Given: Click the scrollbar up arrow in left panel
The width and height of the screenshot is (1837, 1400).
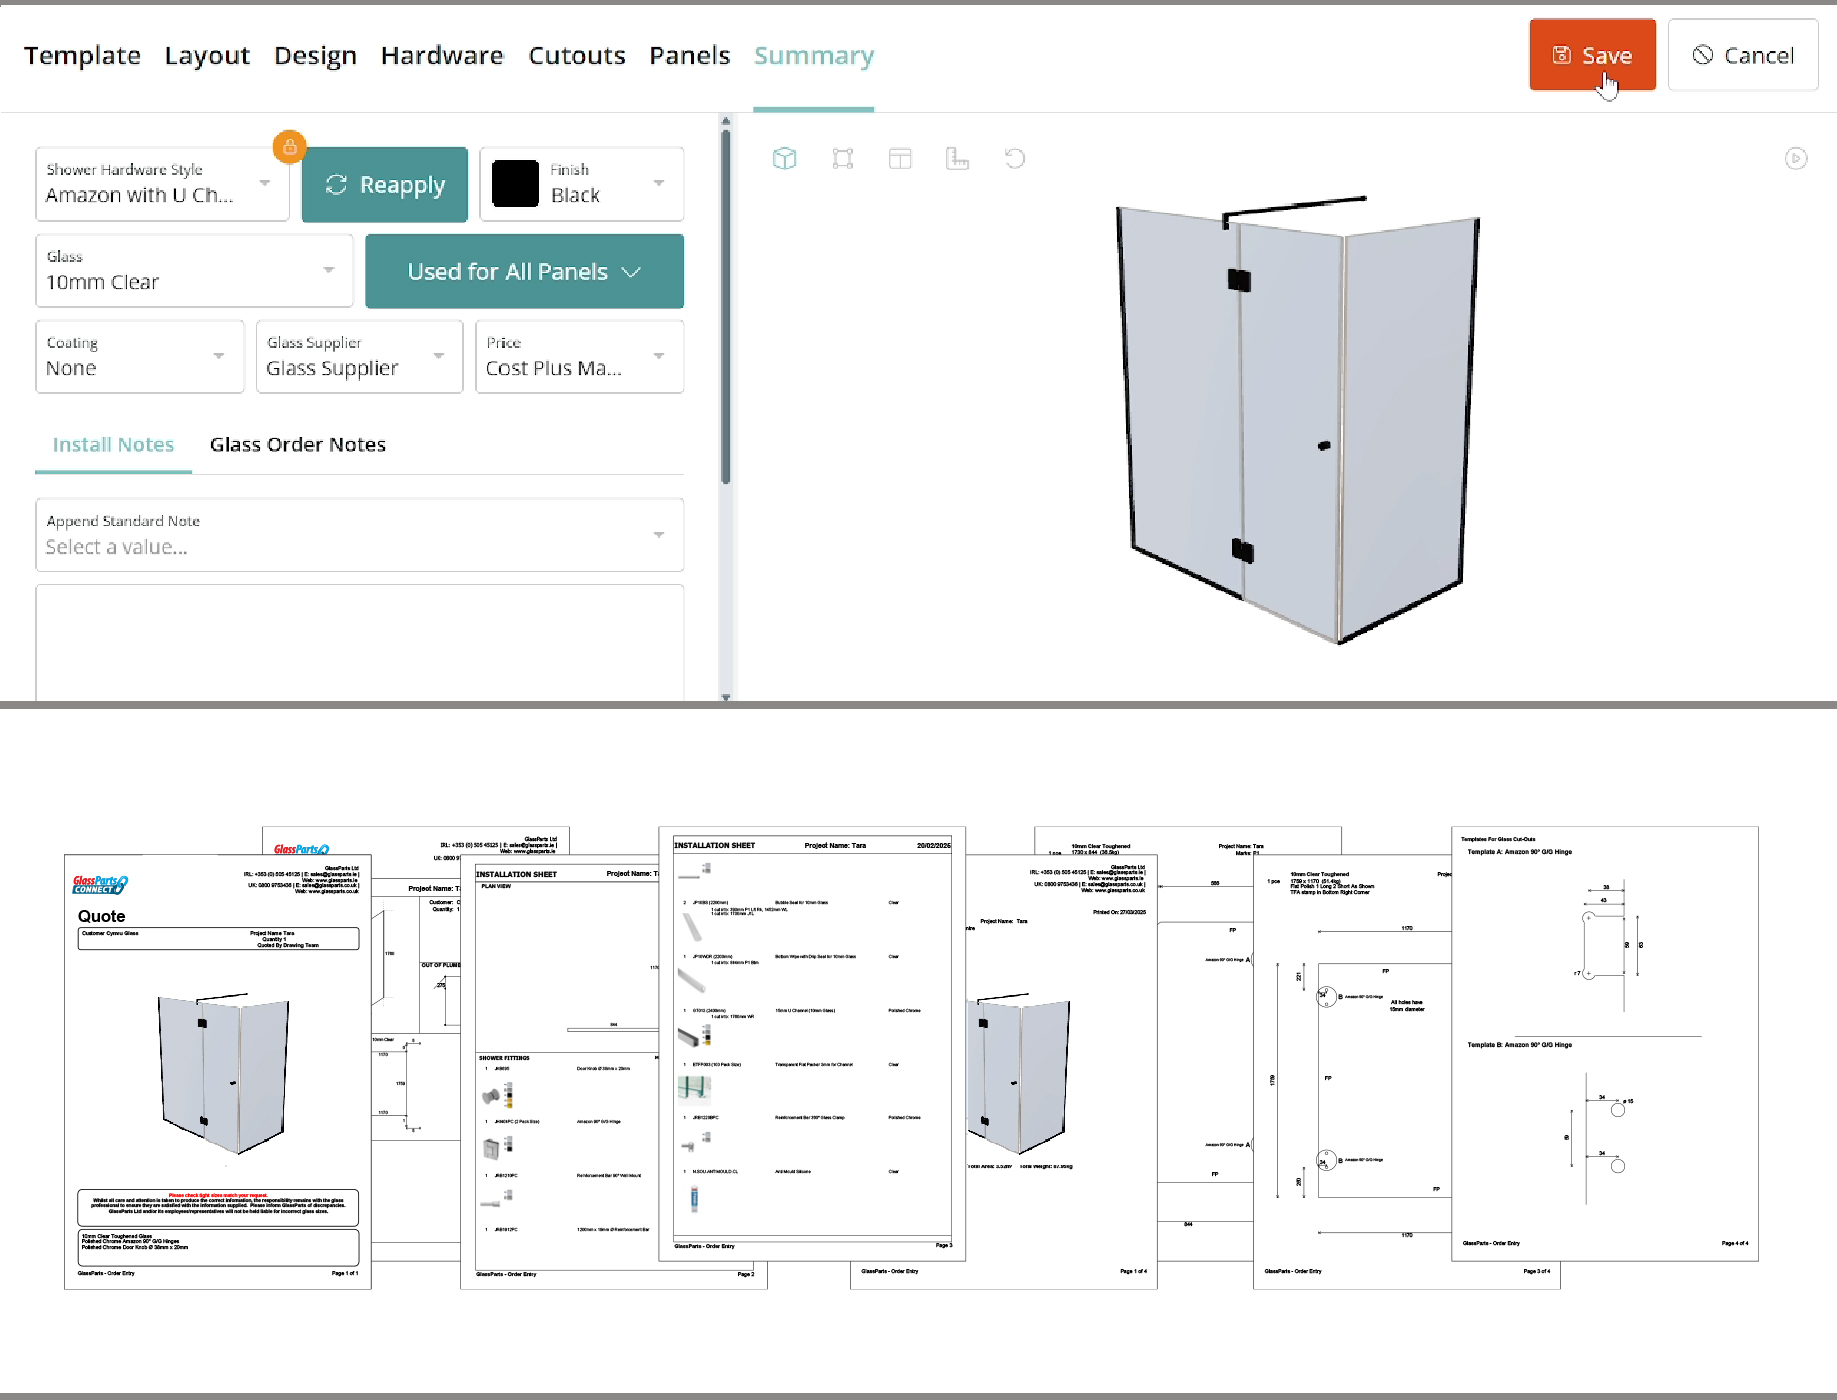Looking at the screenshot, I should pos(726,120).
